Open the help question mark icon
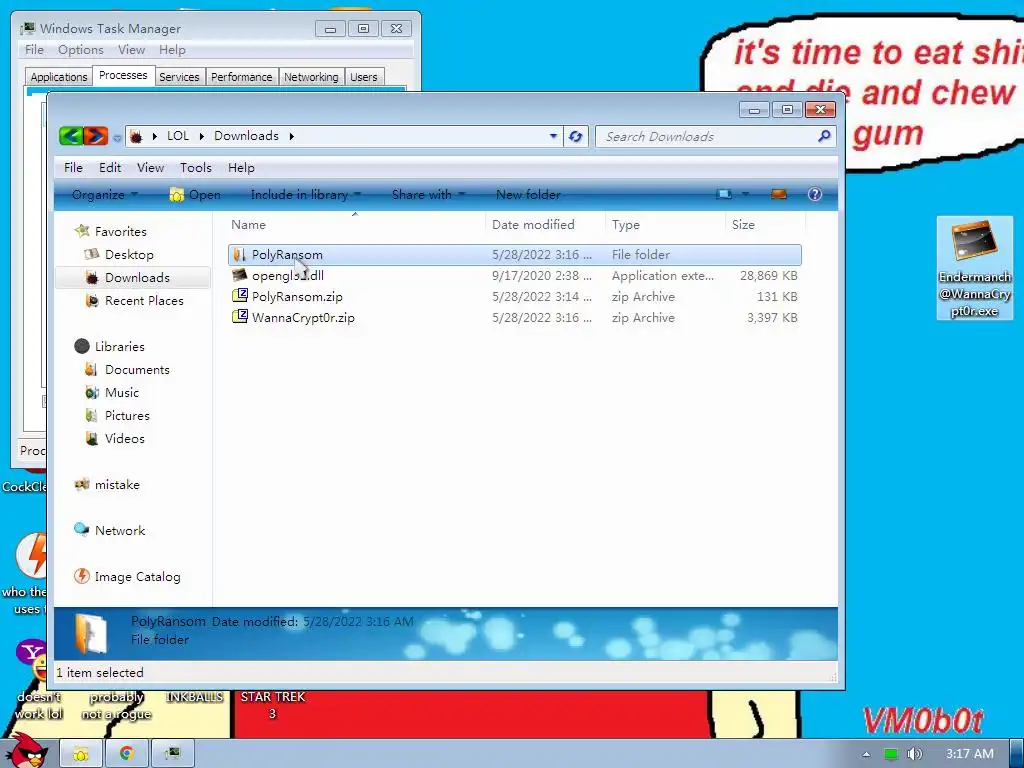Image resolution: width=1024 pixels, height=768 pixels. 814,194
